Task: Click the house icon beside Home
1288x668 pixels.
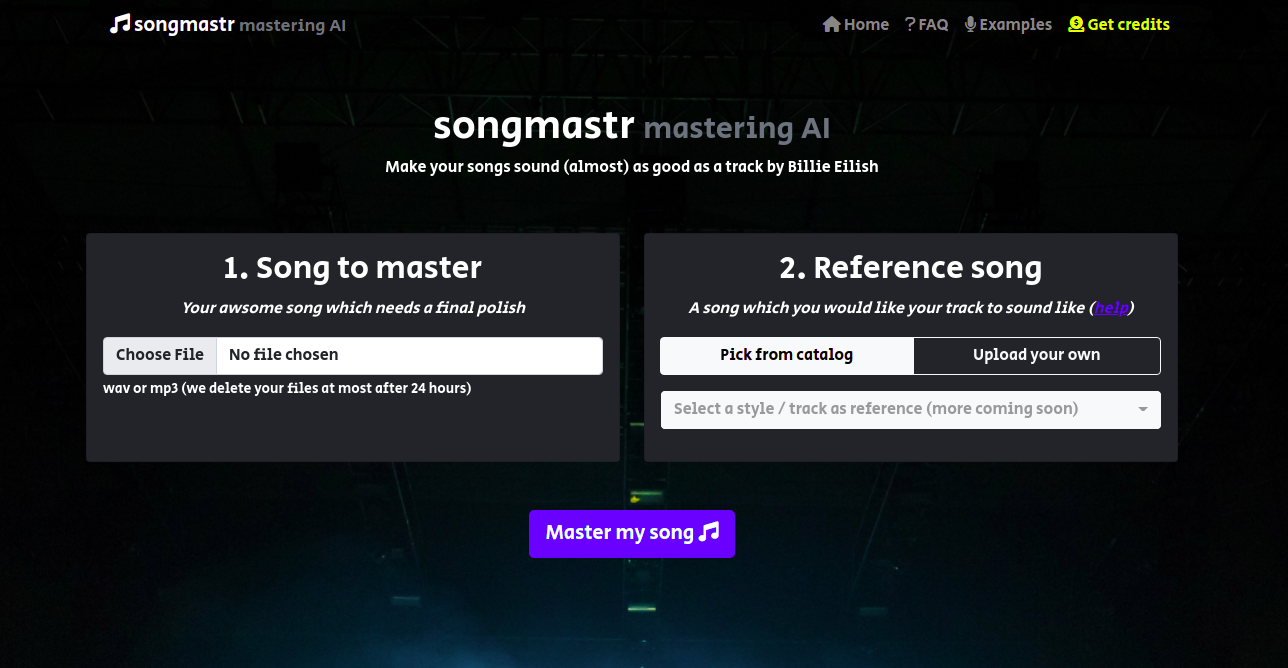Action: (x=830, y=24)
